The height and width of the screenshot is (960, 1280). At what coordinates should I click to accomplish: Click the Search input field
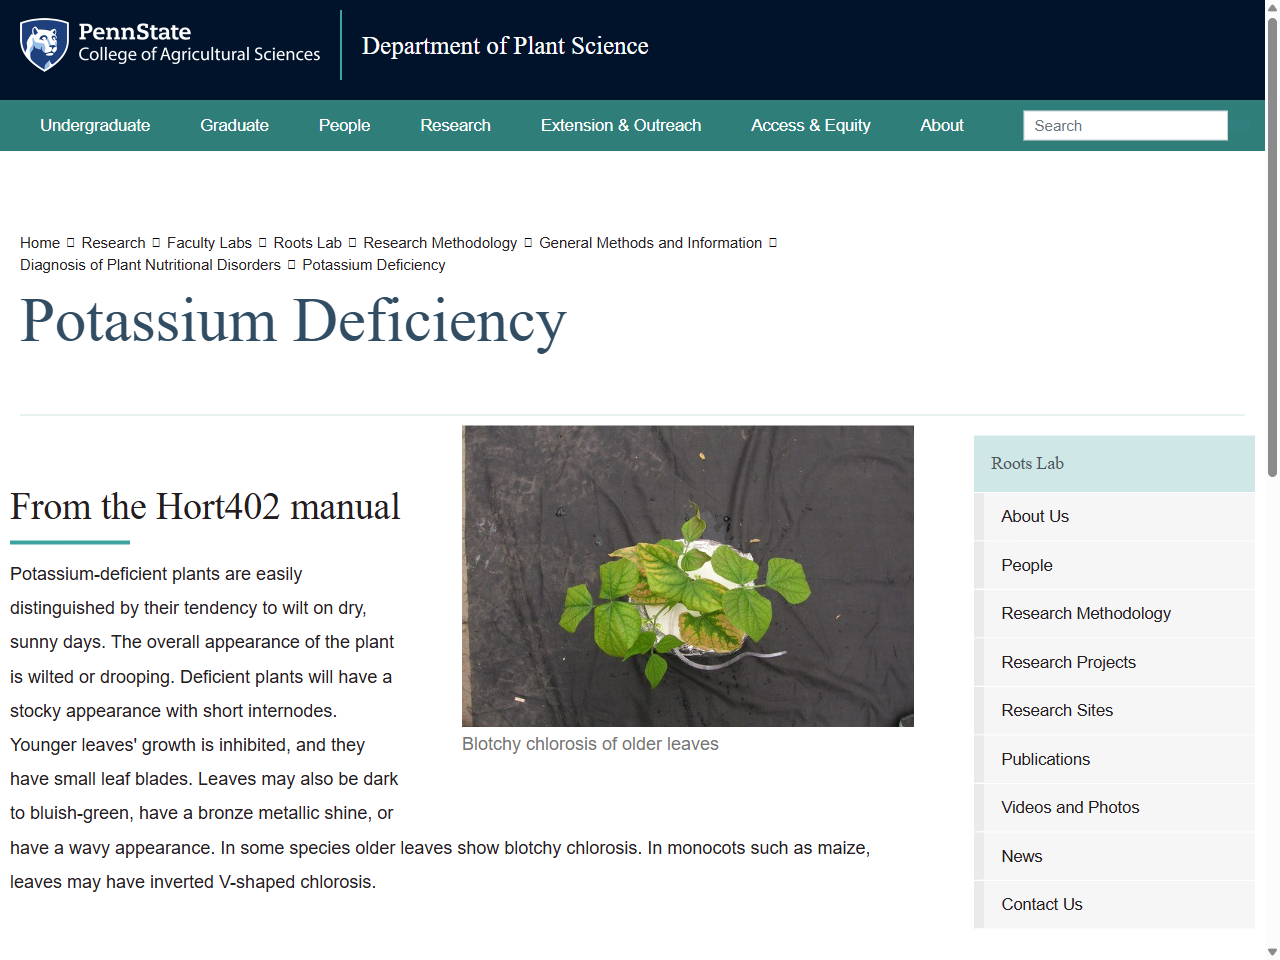coord(1124,125)
